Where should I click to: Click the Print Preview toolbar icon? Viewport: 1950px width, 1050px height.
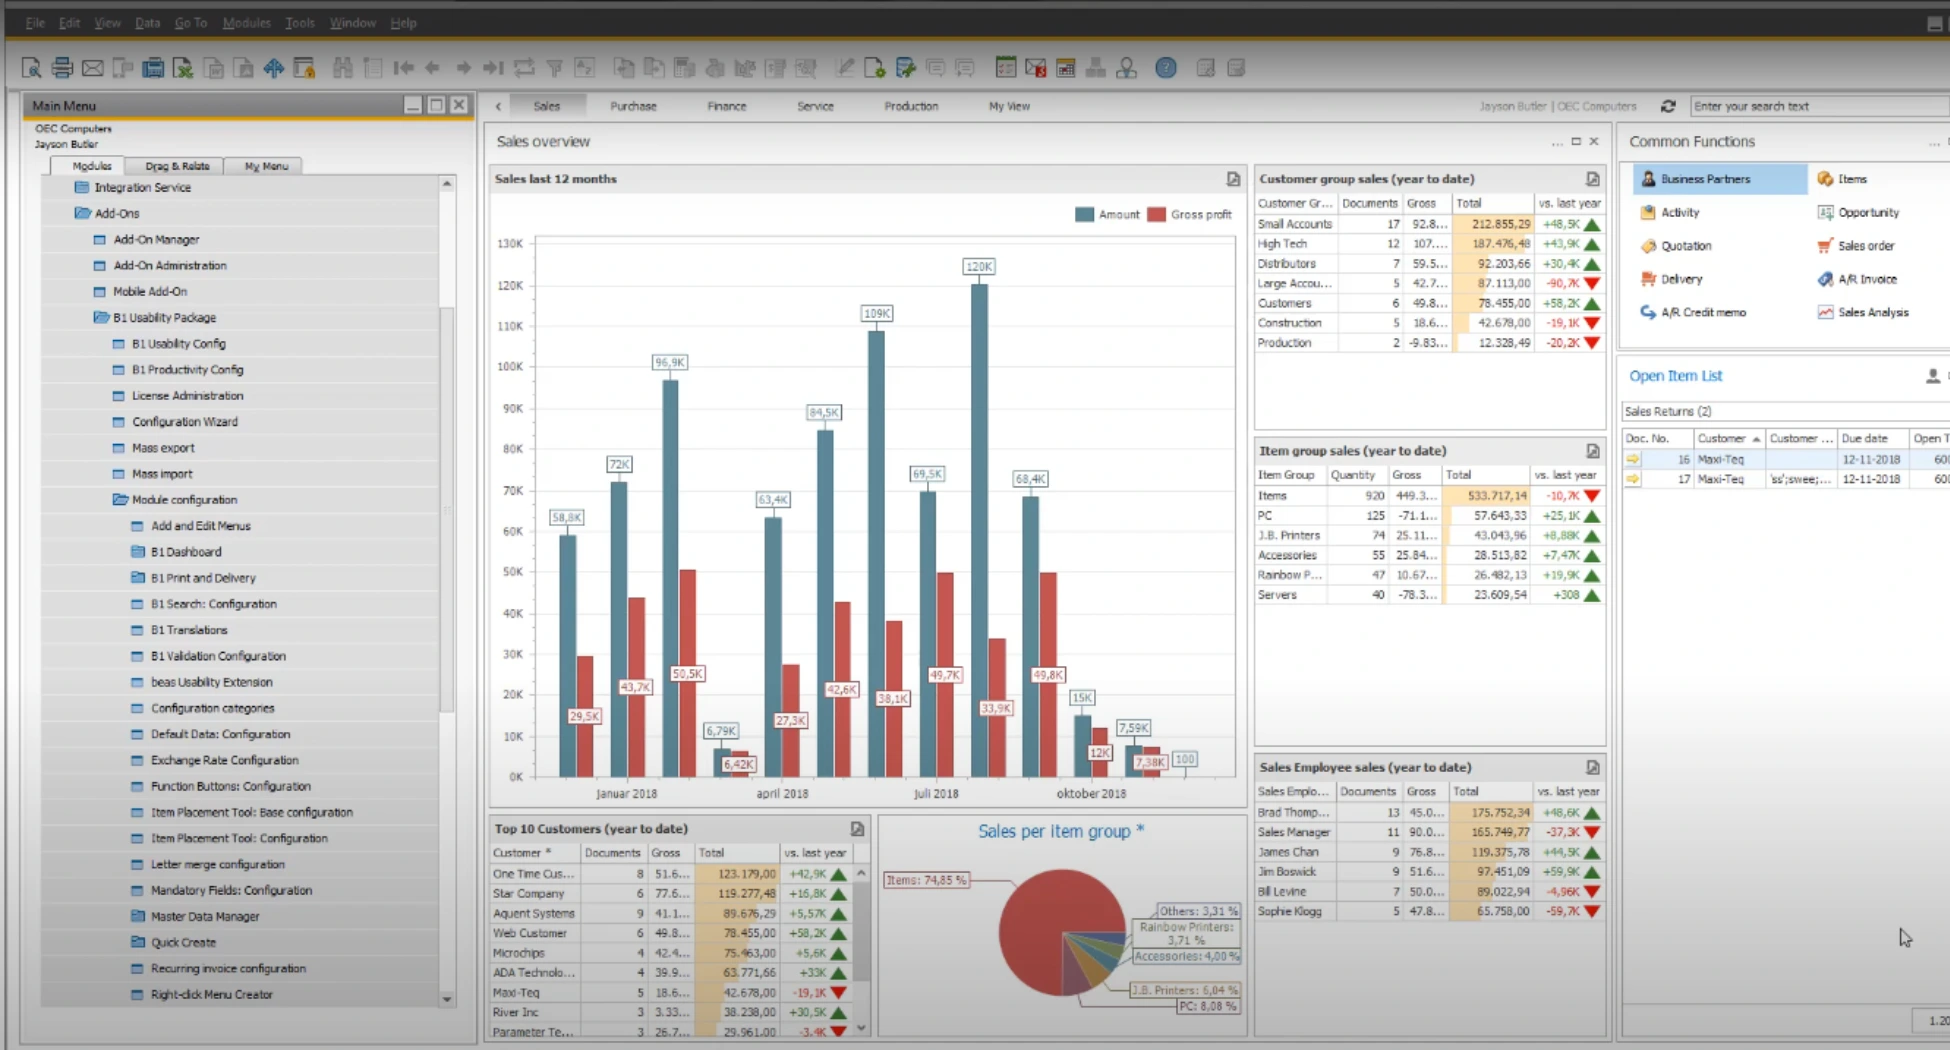click(31, 68)
